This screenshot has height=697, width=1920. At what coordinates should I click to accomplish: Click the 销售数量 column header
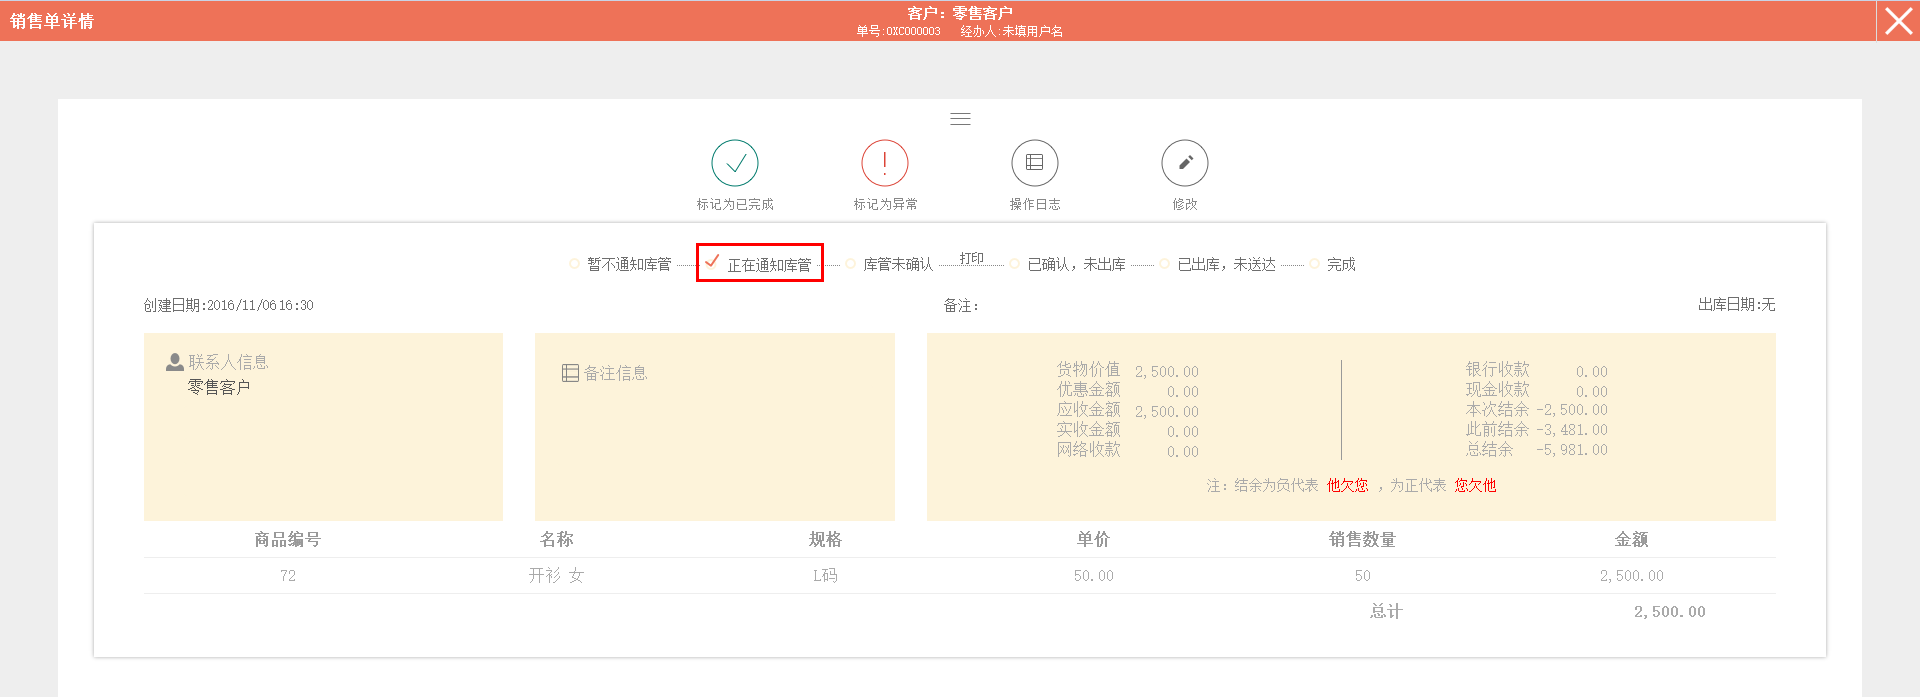click(1362, 539)
